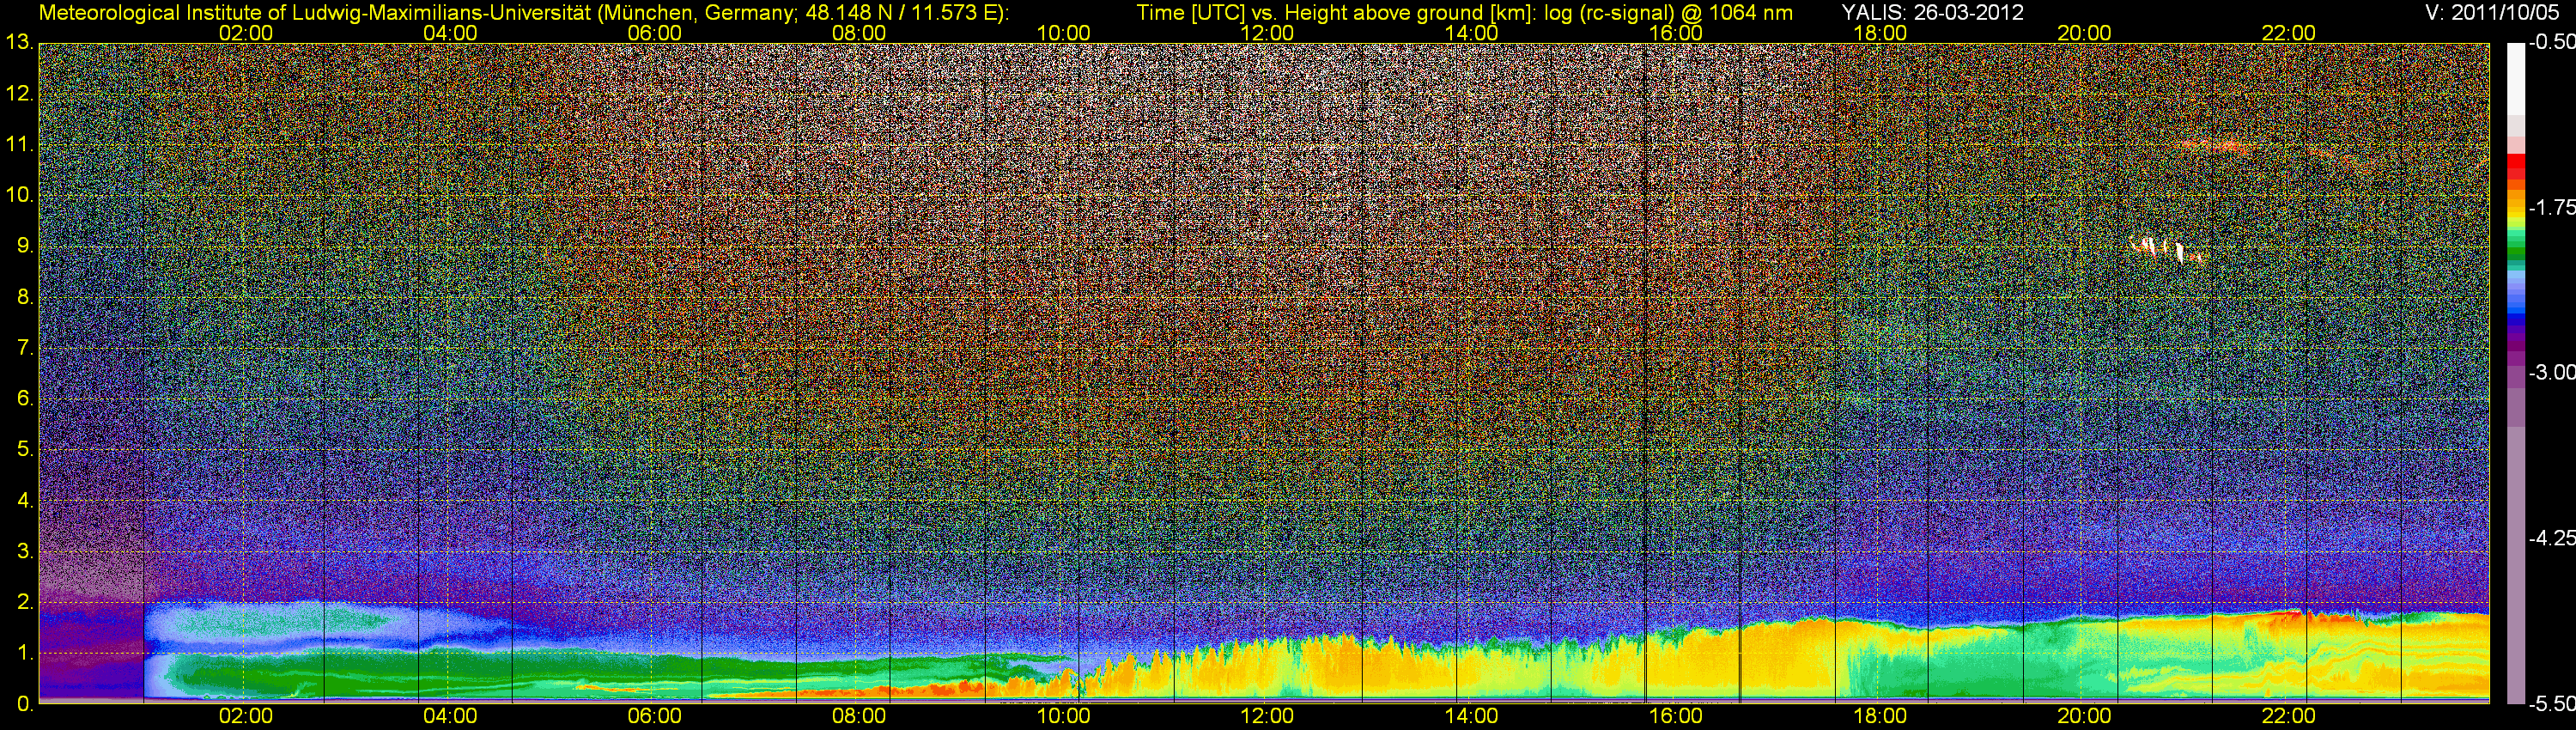Image resolution: width=2576 pixels, height=730 pixels.
Task: Click the 06:00 marker on the bottom time axis
Action: (x=654, y=716)
